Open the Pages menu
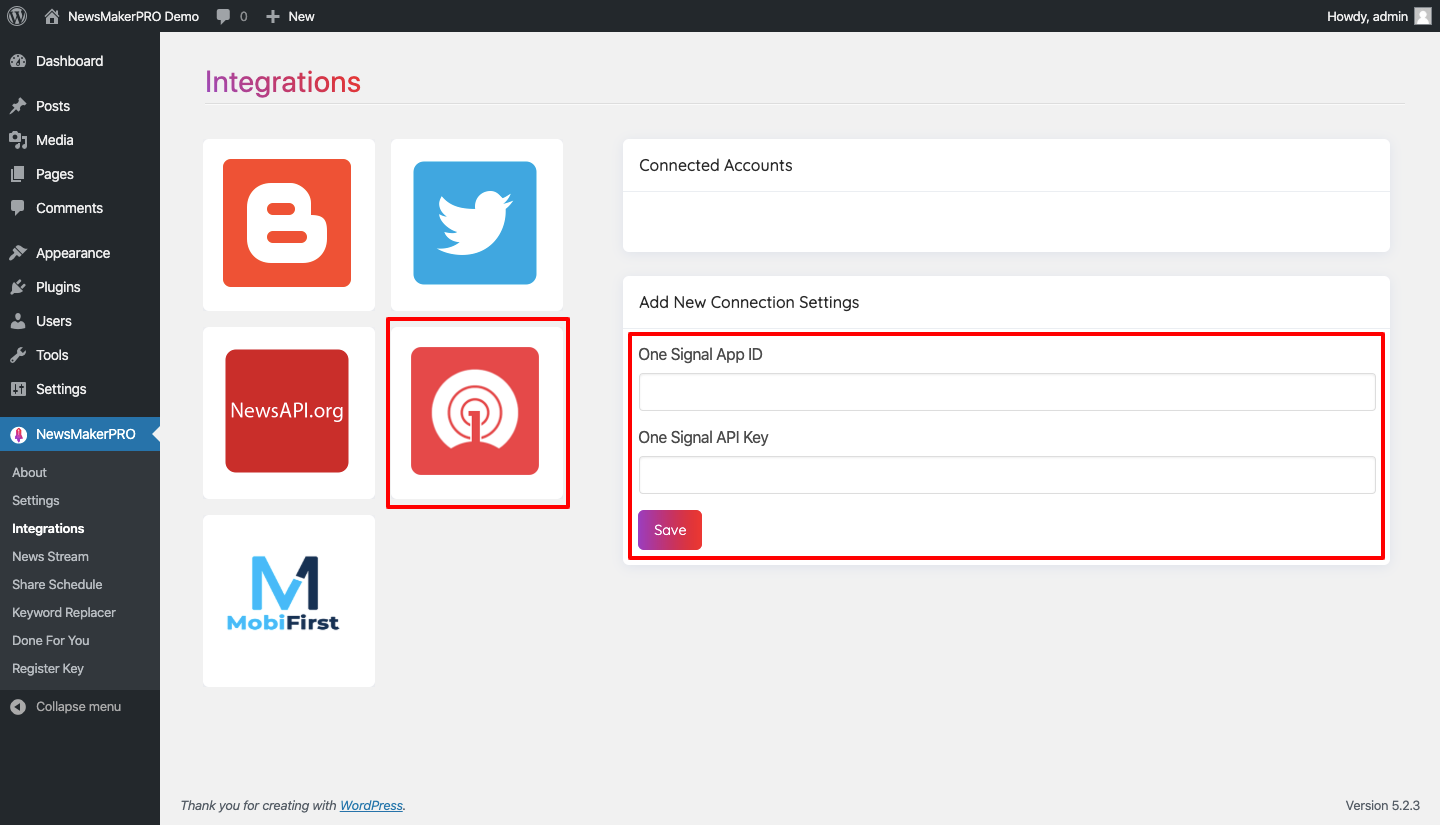 80,174
